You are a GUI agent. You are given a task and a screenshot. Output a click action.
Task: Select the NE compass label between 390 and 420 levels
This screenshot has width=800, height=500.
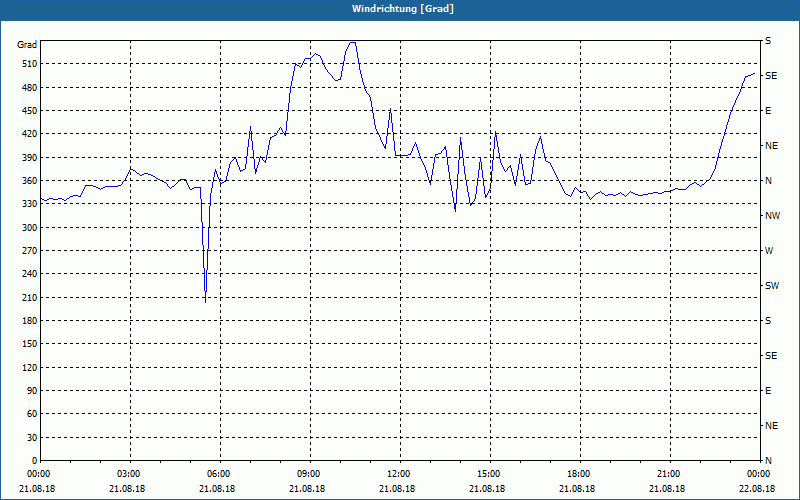(771, 146)
